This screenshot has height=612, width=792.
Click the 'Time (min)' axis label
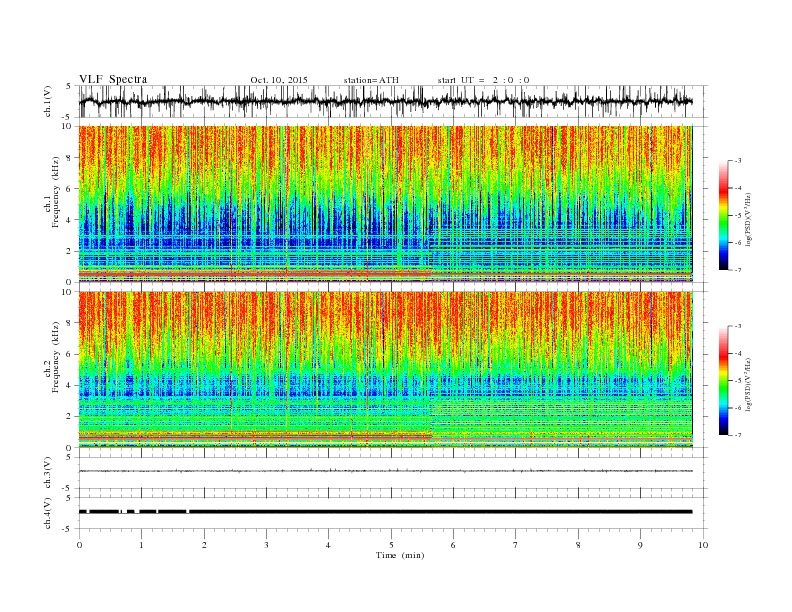[400, 555]
